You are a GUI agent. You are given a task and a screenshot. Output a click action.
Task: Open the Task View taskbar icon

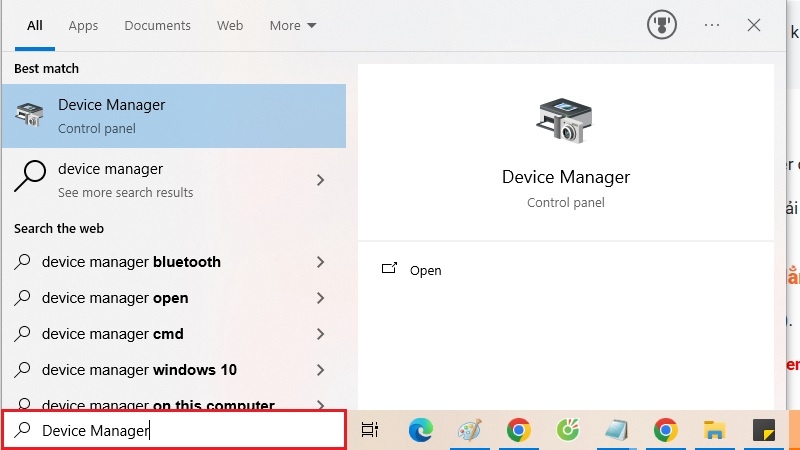click(370, 430)
